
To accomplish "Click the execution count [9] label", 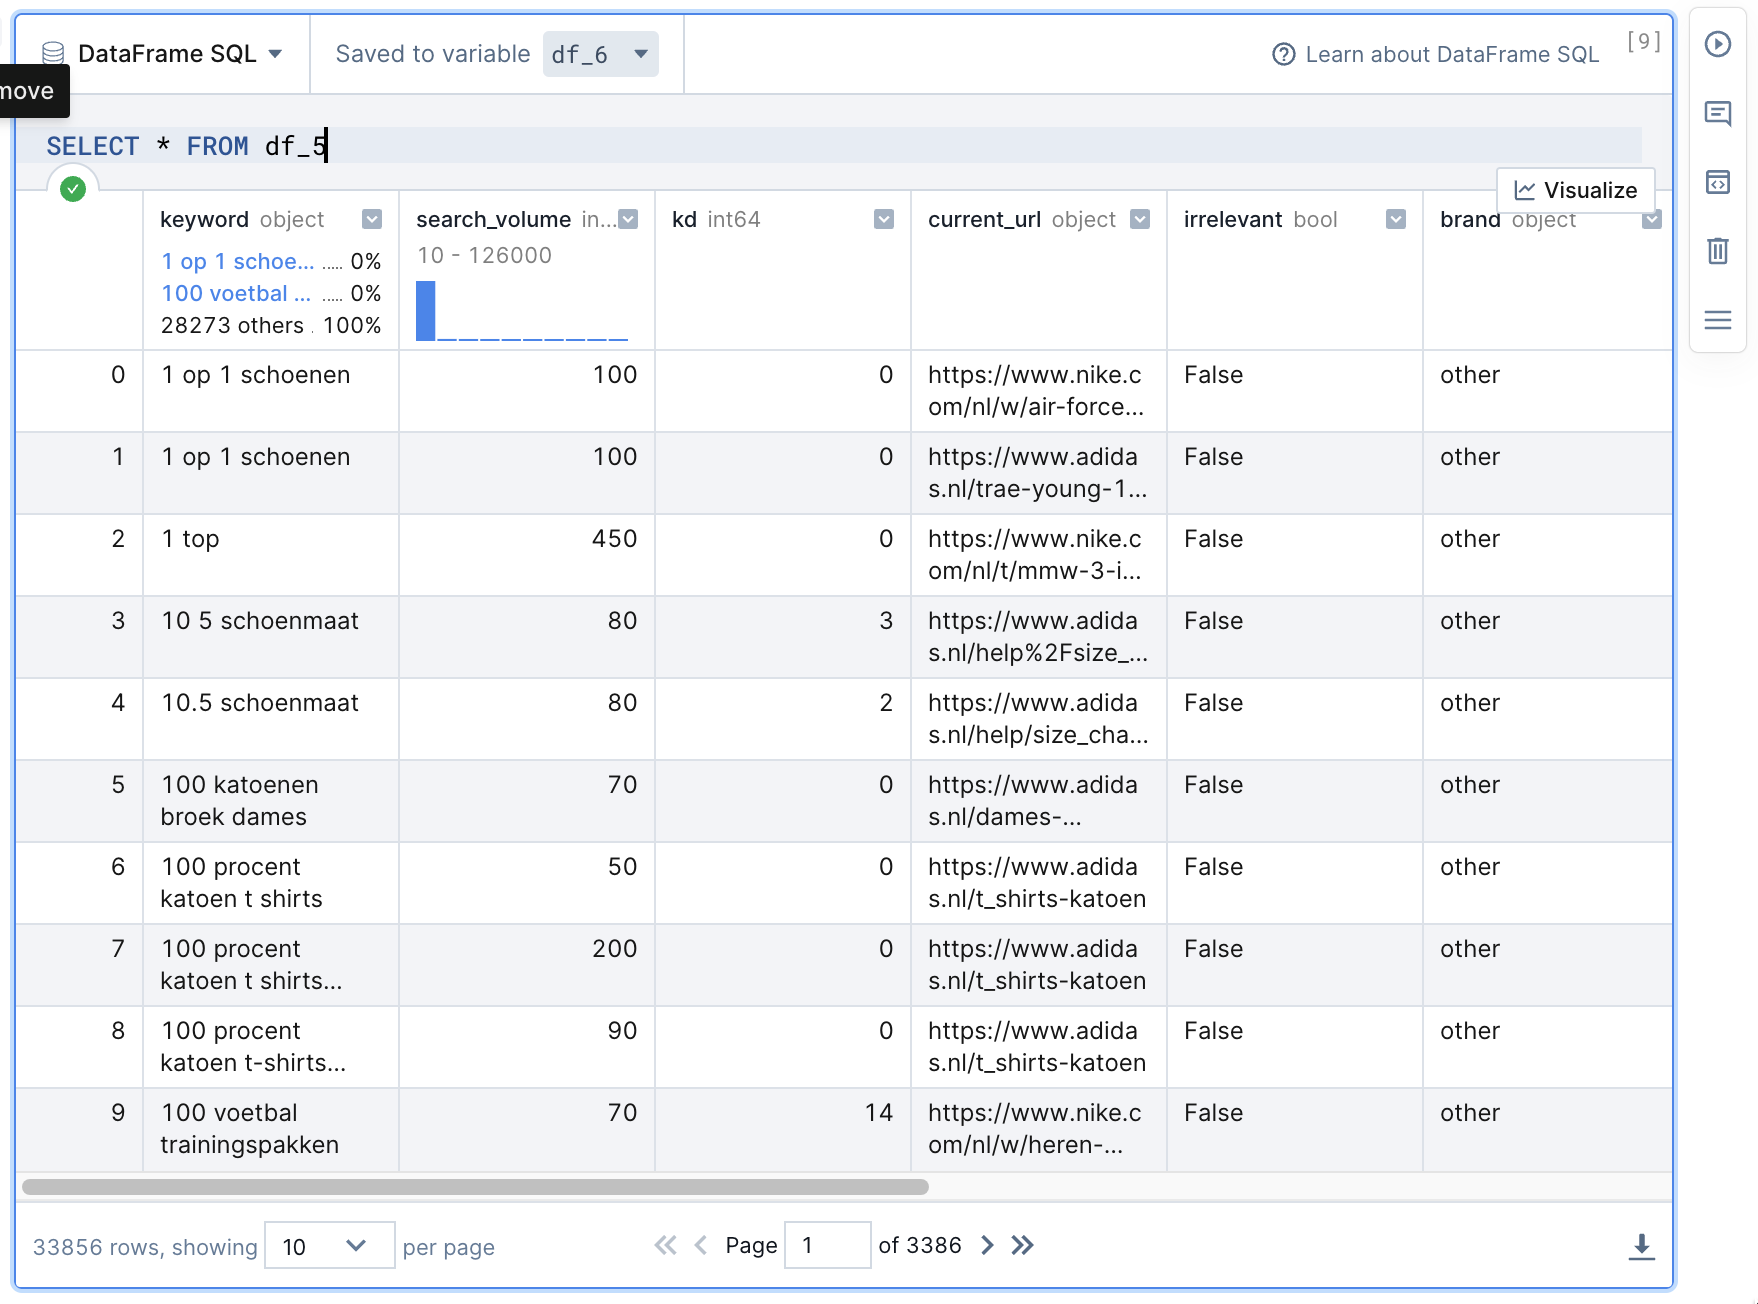I will pyautogui.click(x=1644, y=41).
